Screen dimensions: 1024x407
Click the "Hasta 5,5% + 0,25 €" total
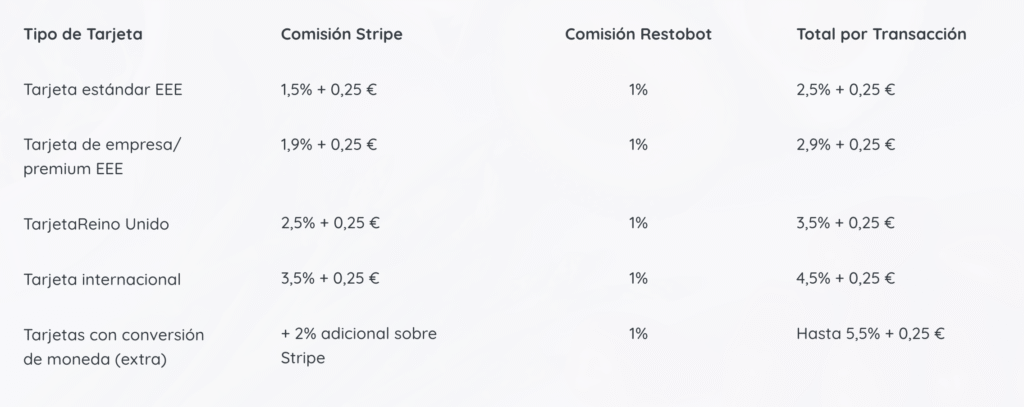click(870, 333)
